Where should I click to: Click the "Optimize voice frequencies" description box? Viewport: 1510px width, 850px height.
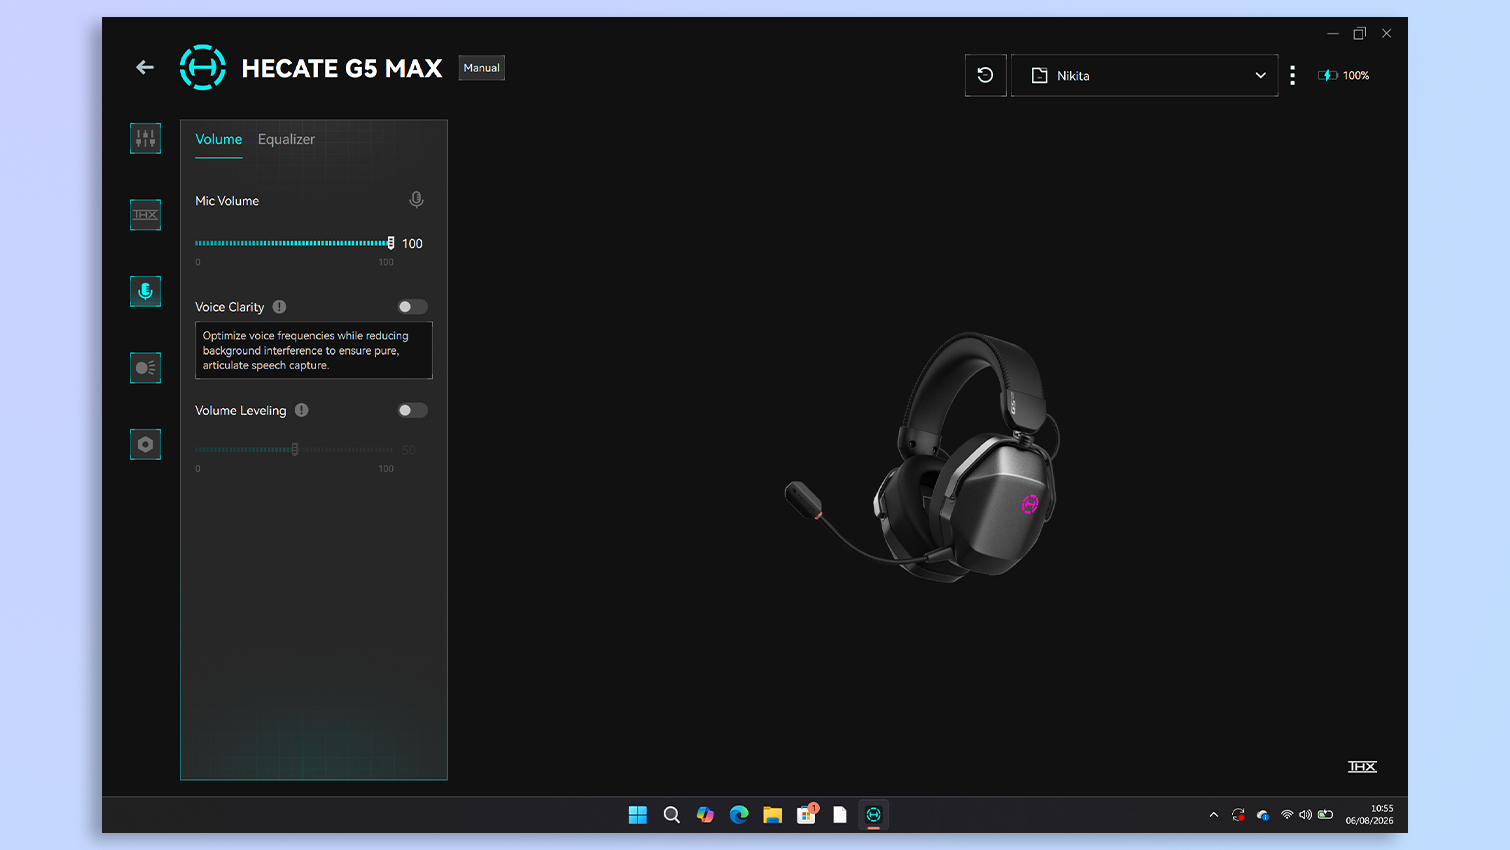(x=314, y=350)
